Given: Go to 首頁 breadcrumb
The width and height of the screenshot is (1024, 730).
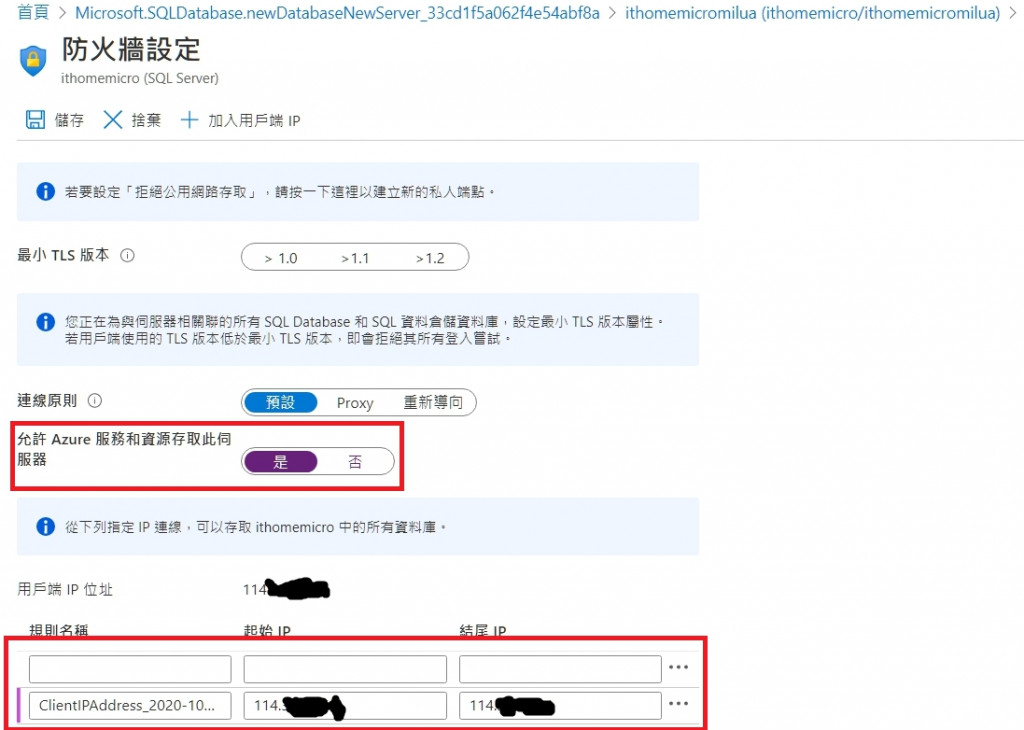Looking at the screenshot, I should pyautogui.click(x=33, y=12).
